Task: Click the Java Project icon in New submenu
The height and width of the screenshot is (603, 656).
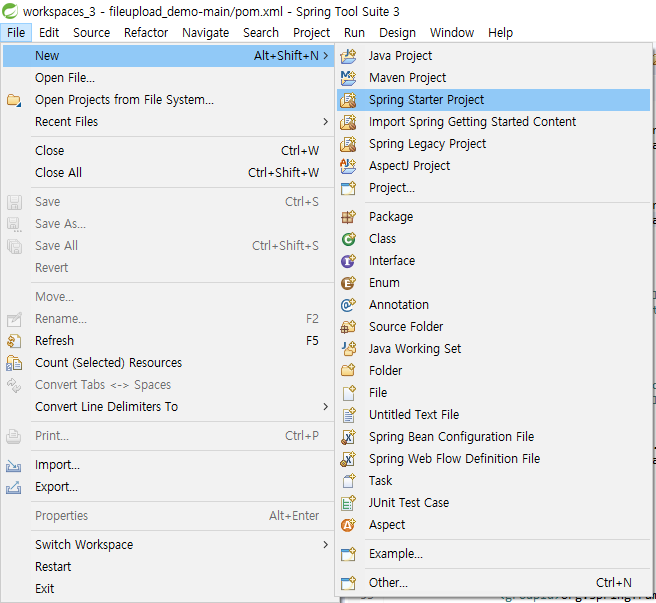Action: pos(348,56)
